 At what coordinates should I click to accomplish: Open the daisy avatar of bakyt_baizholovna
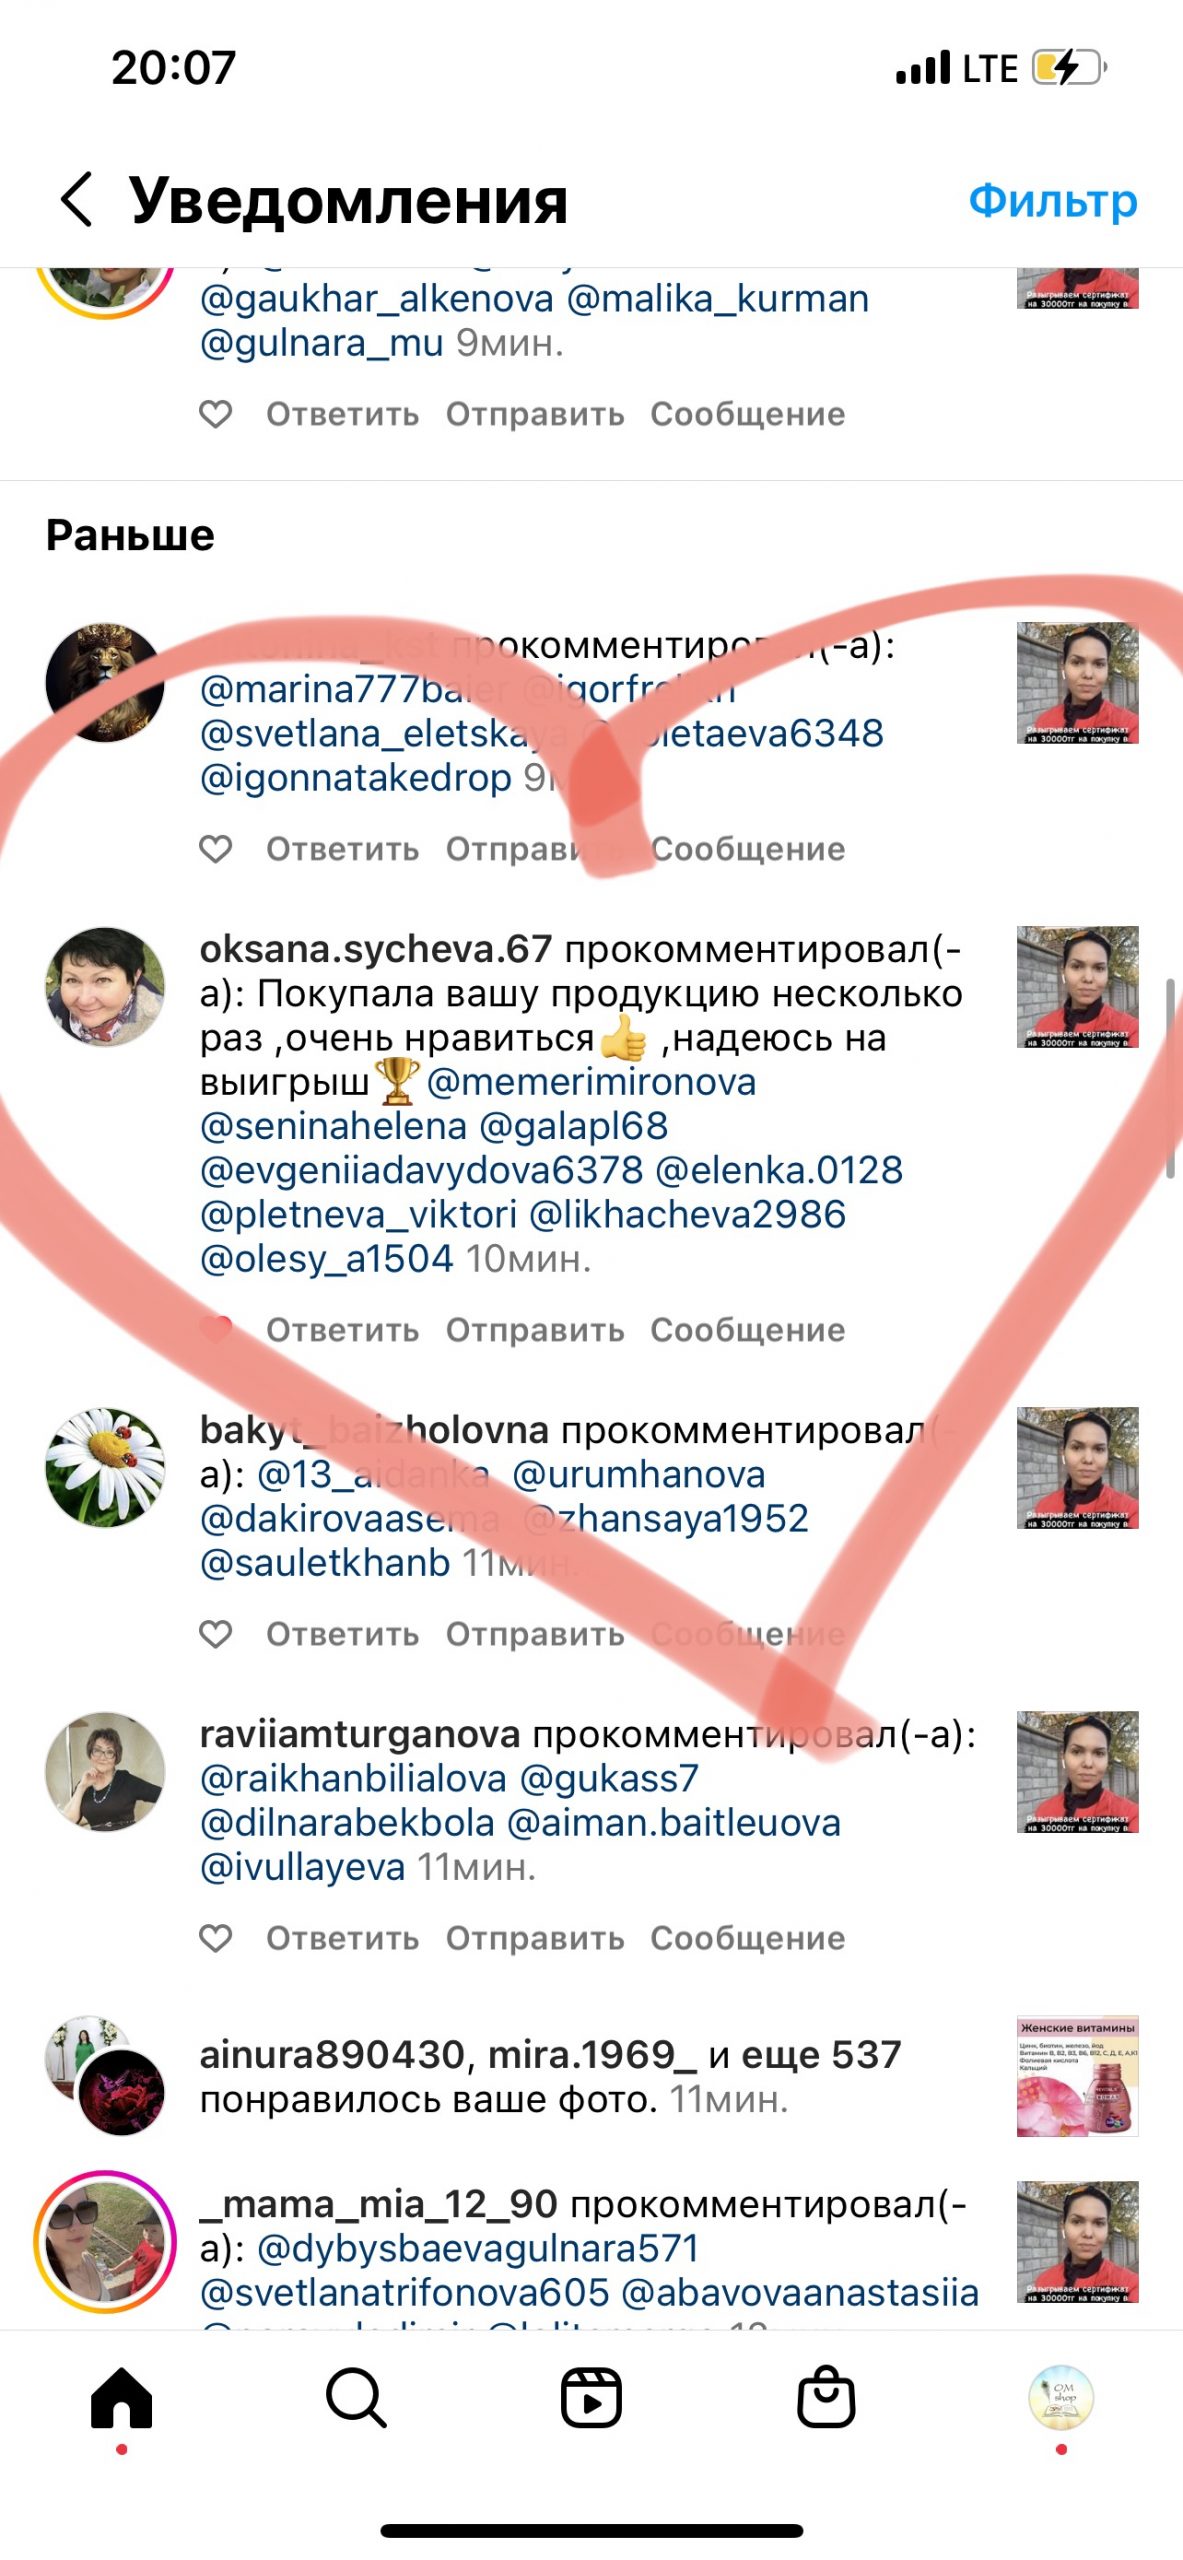[x=105, y=1468]
